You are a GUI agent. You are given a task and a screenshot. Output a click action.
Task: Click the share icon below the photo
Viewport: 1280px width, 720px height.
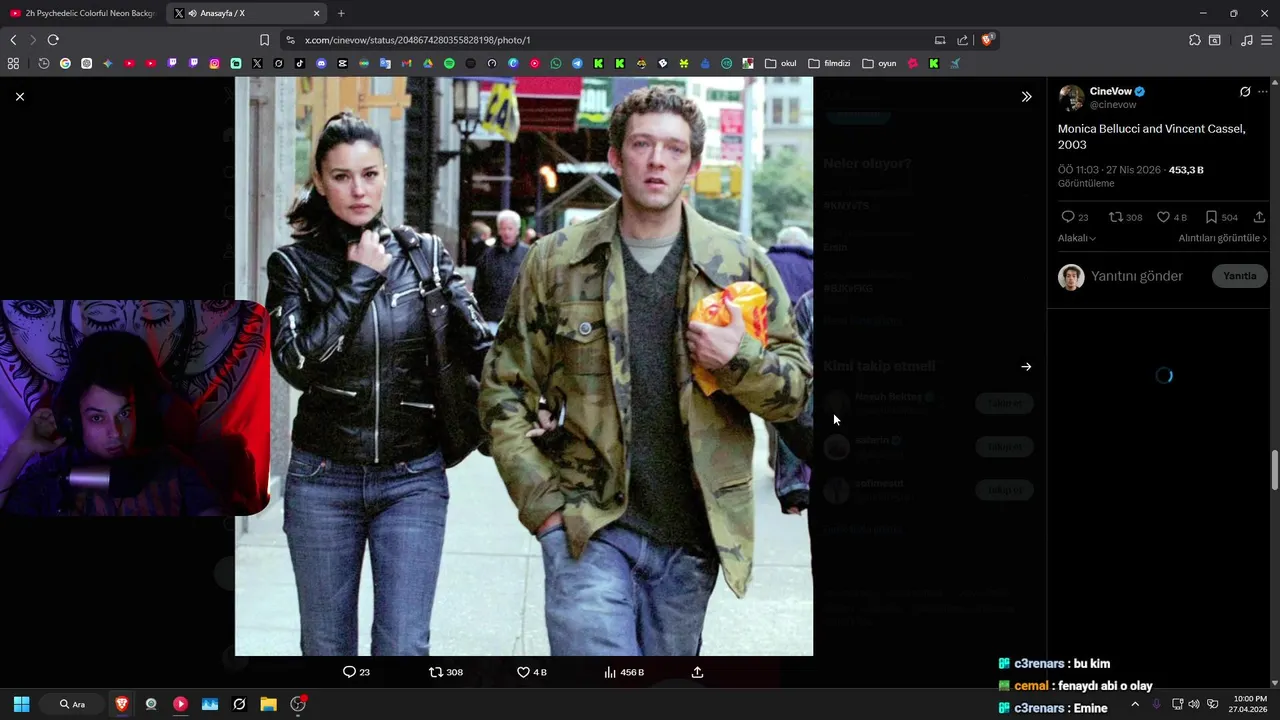[x=698, y=672]
